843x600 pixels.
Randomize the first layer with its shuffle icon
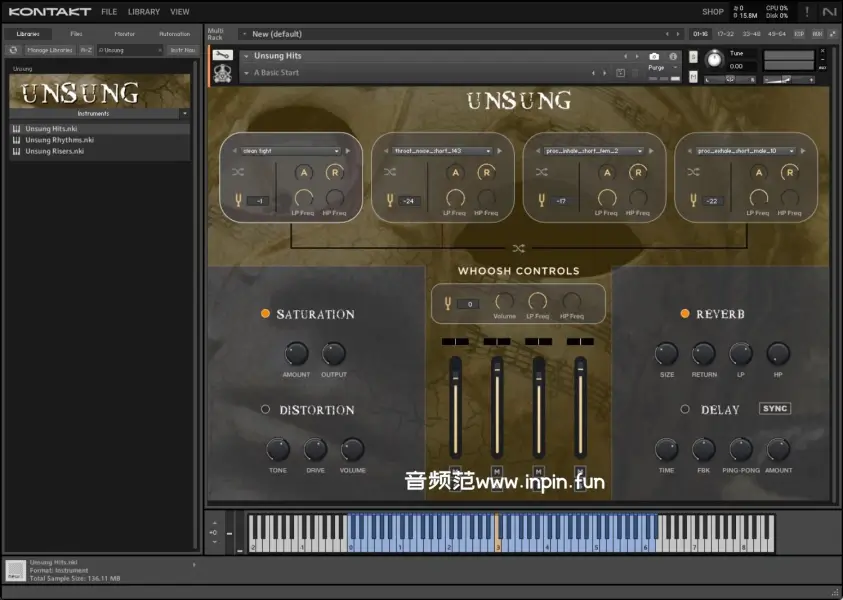tap(238, 172)
